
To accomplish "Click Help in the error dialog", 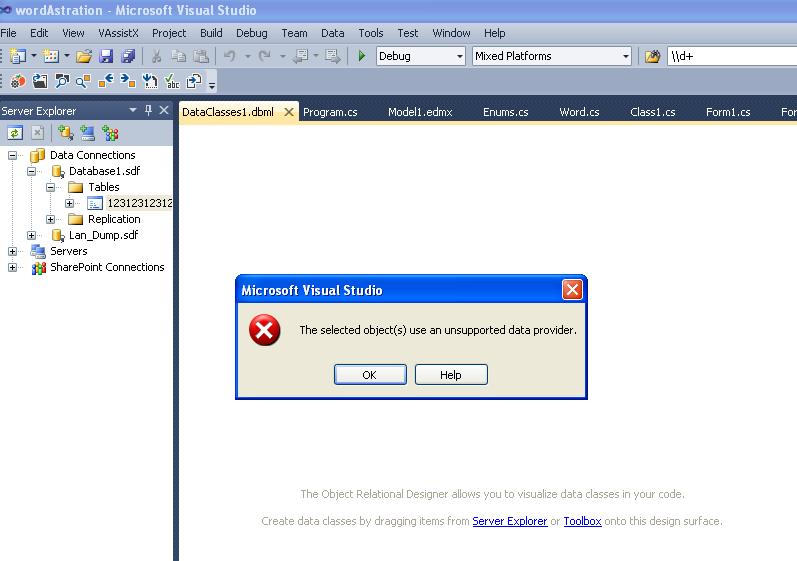I will (x=451, y=375).
